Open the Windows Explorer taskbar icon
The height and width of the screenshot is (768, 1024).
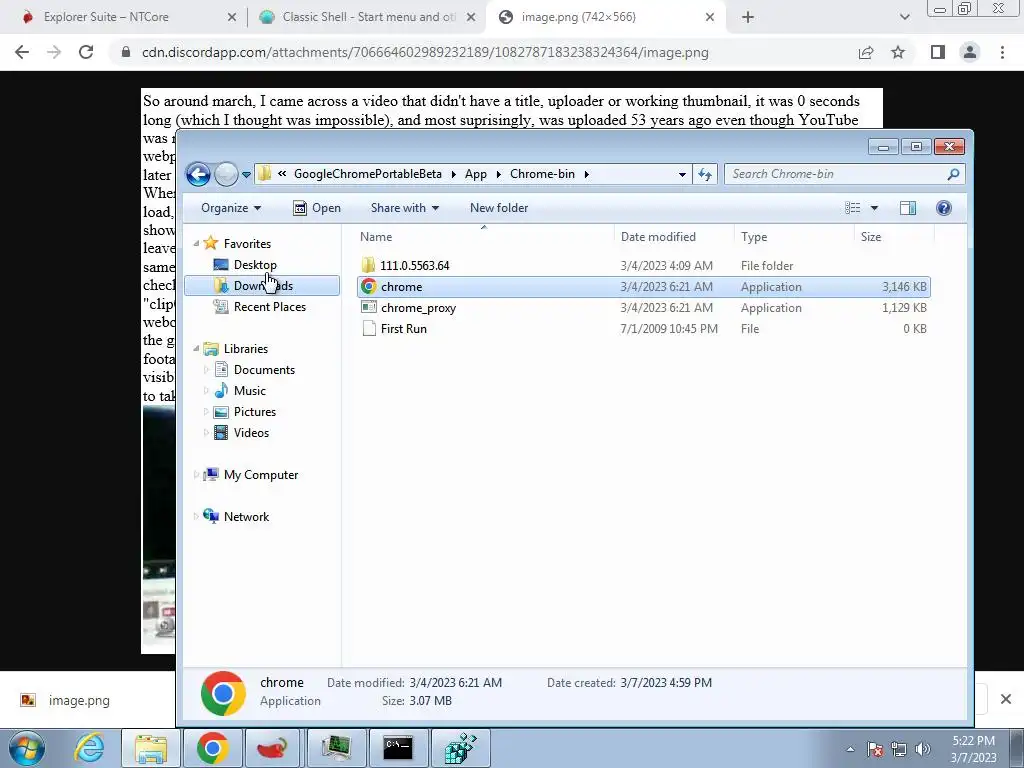152,748
